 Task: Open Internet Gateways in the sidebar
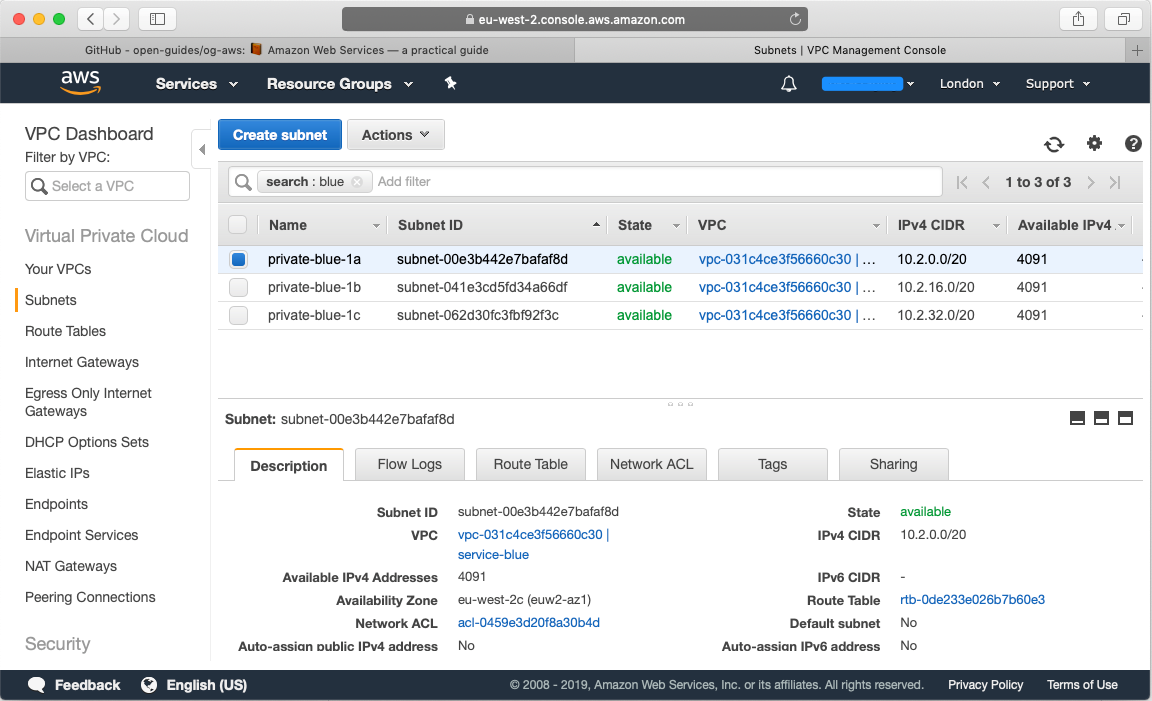tap(82, 362)
